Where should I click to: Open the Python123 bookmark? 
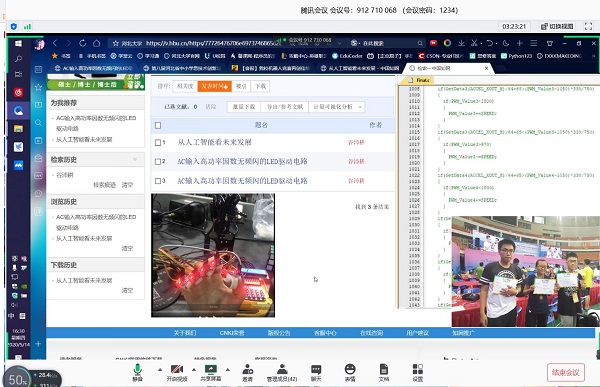(517, 56)
